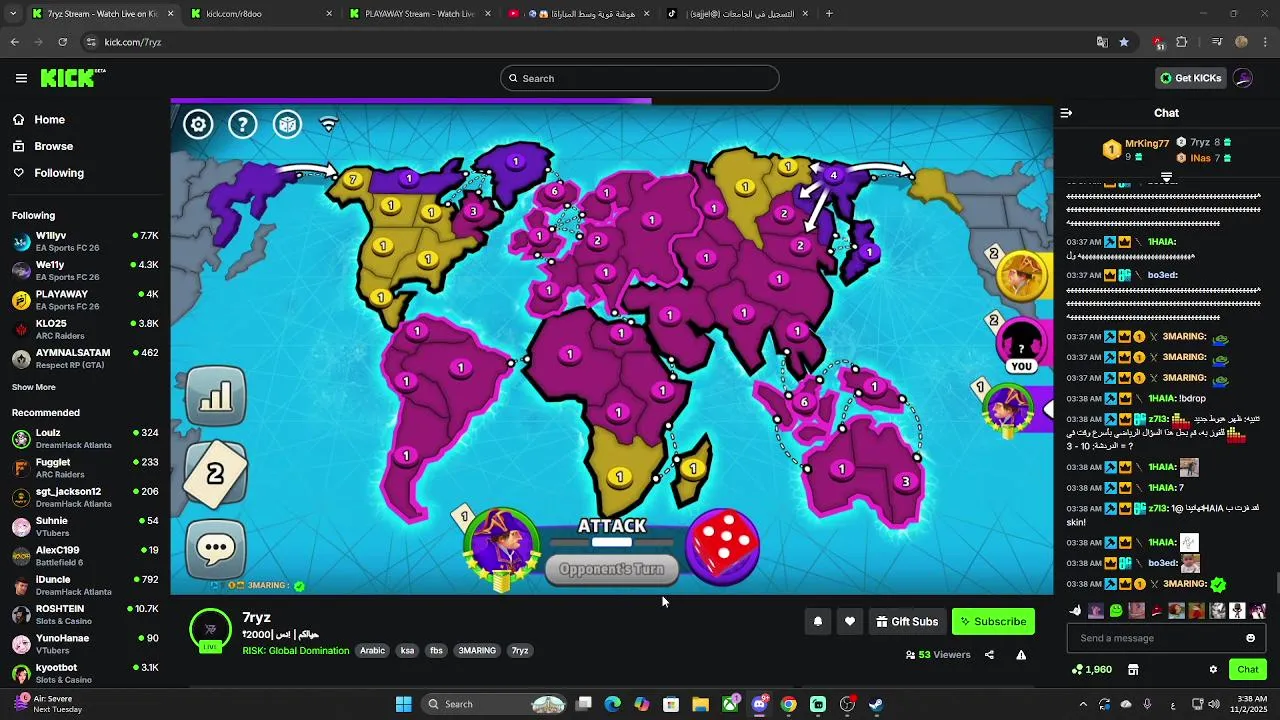1280x720 pixels.
Task: Collapse the chat panel arrow icon
Action: tap(1066, 113)
